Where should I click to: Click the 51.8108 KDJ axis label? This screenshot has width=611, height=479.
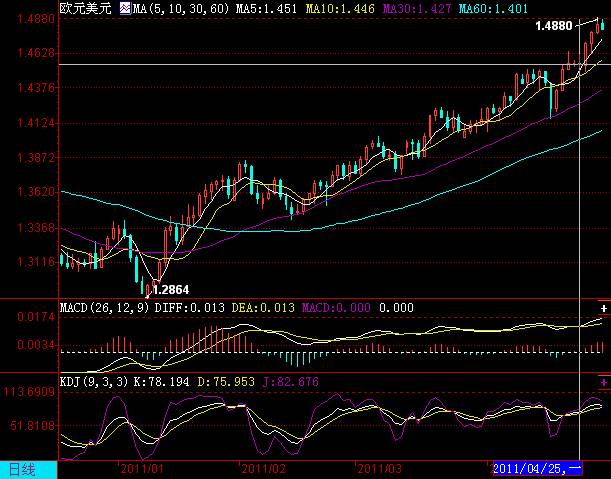33,426
